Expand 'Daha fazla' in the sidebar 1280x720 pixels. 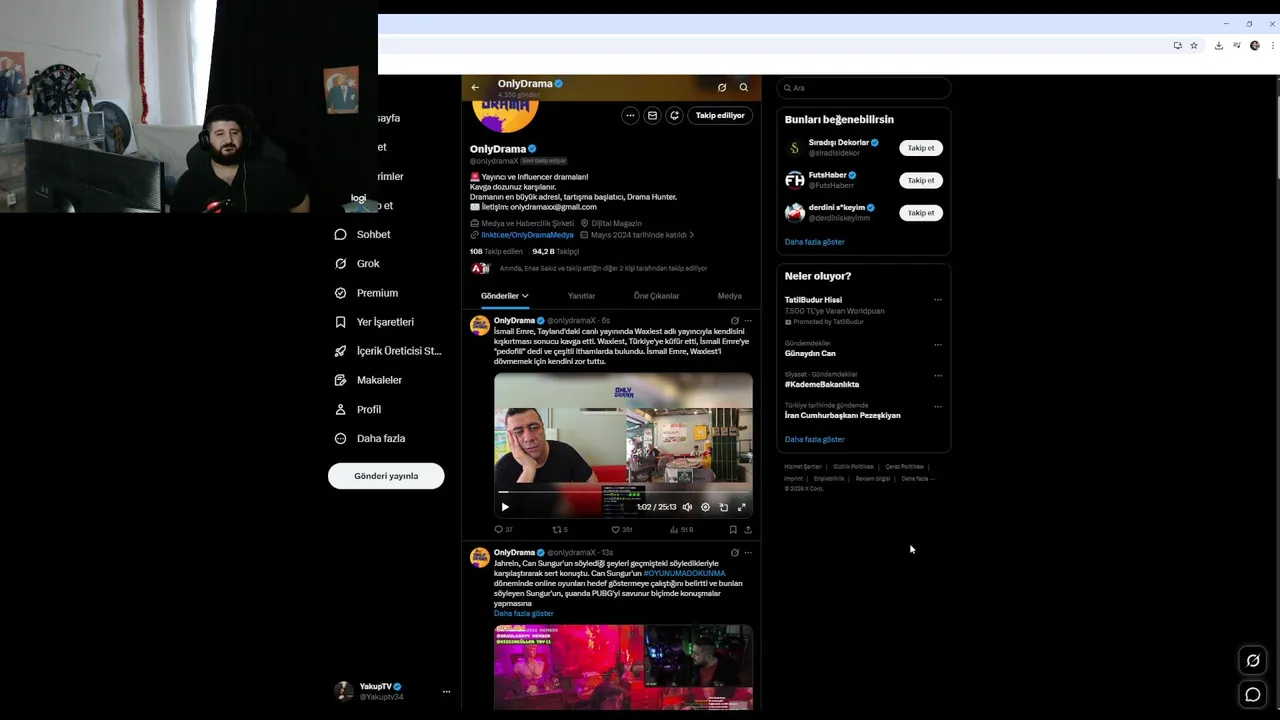coord(370,438)
